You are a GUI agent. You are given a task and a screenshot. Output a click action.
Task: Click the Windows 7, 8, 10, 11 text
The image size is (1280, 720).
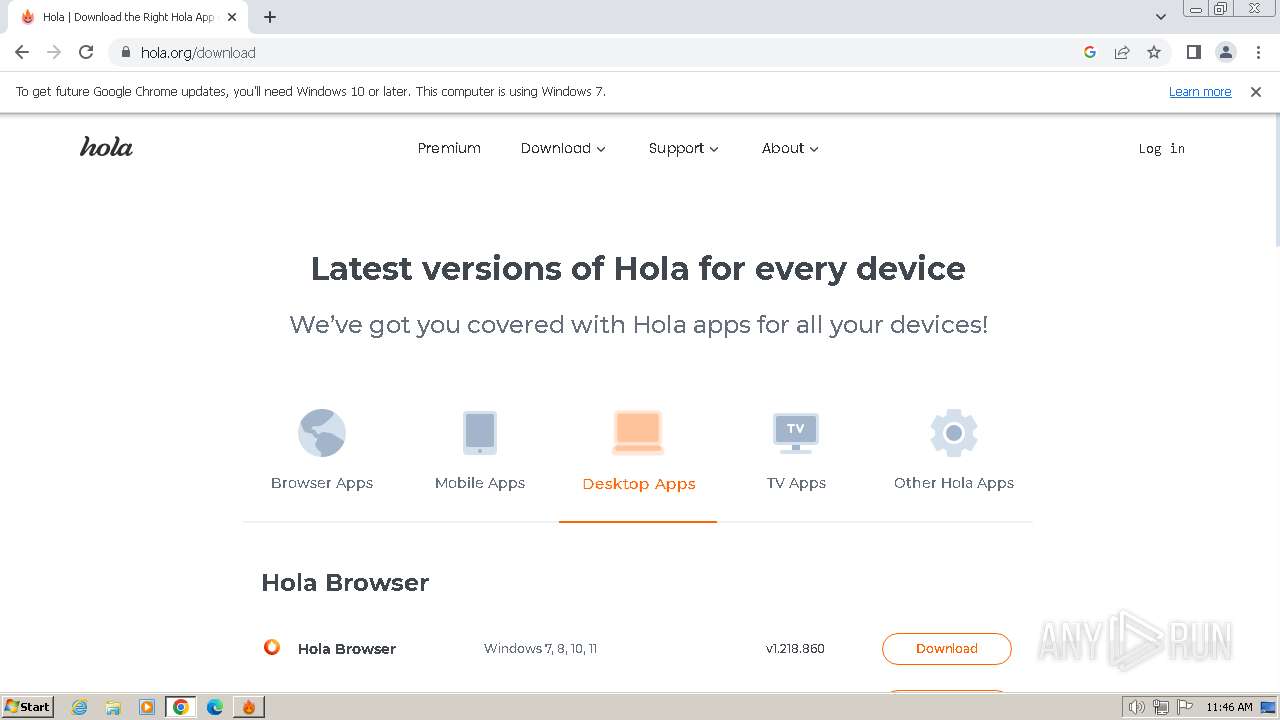(540, 649)
